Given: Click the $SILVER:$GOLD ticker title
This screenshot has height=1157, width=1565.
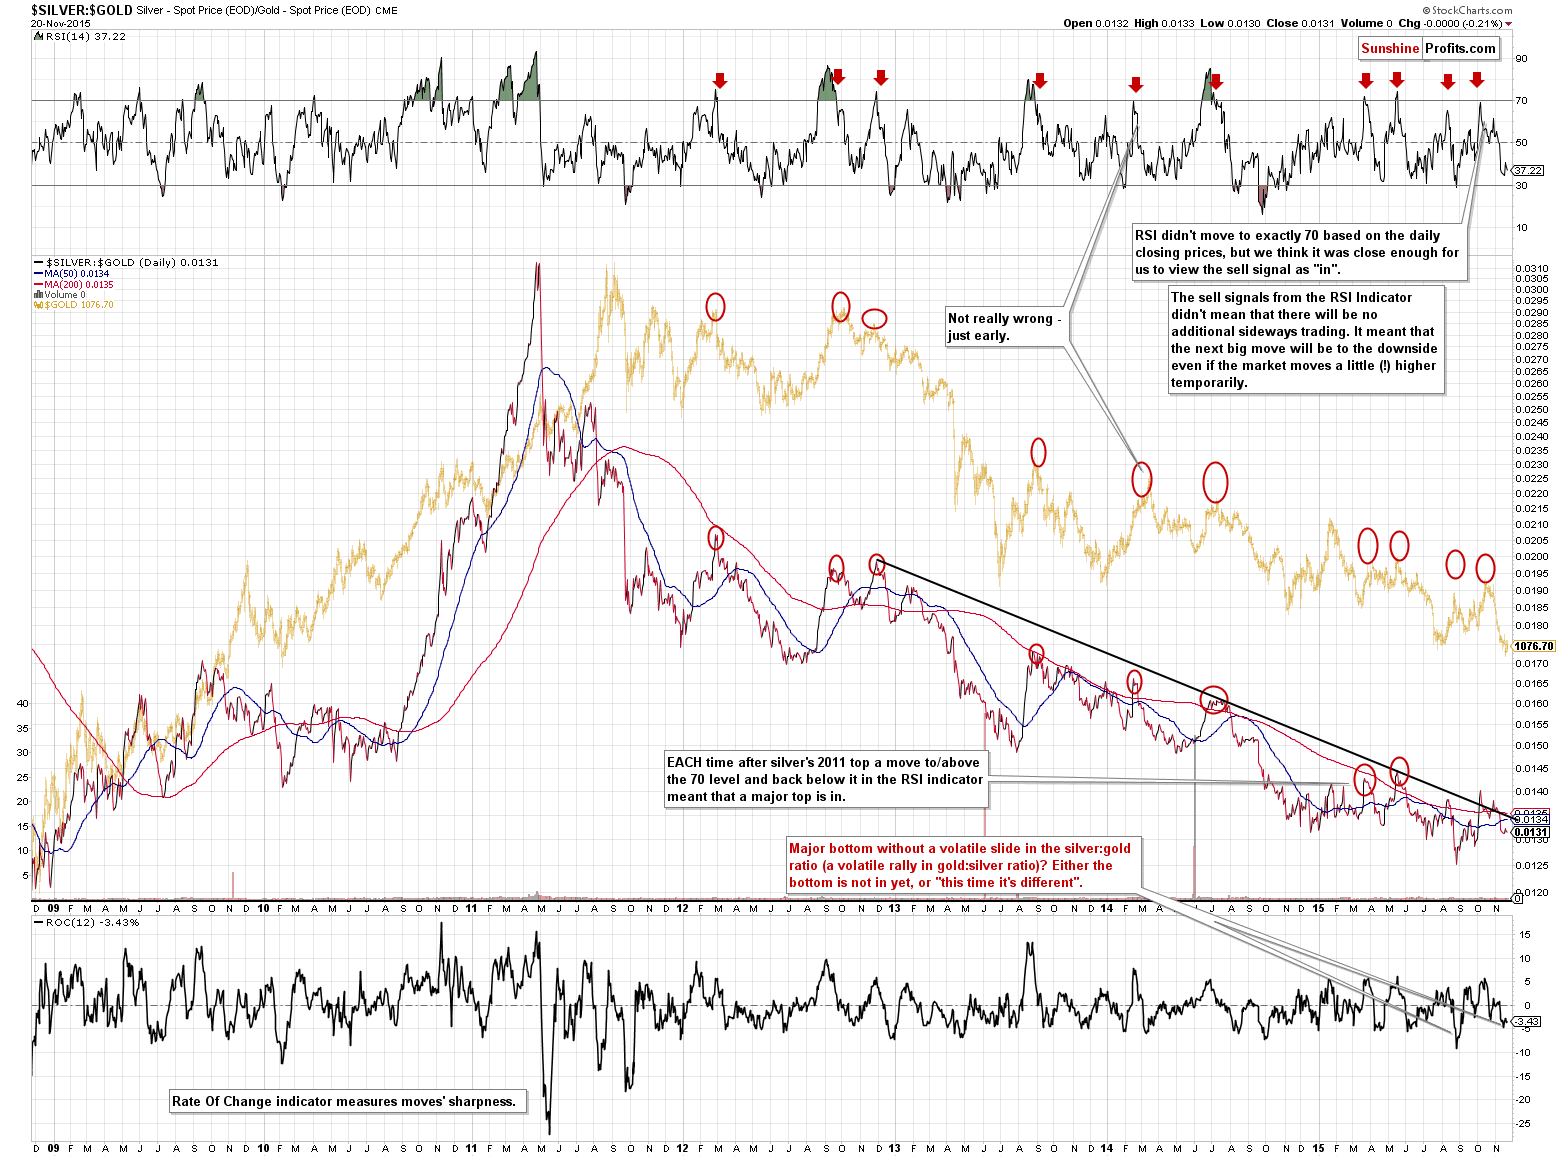Looking at the screenshot, I should coord(82,10).
